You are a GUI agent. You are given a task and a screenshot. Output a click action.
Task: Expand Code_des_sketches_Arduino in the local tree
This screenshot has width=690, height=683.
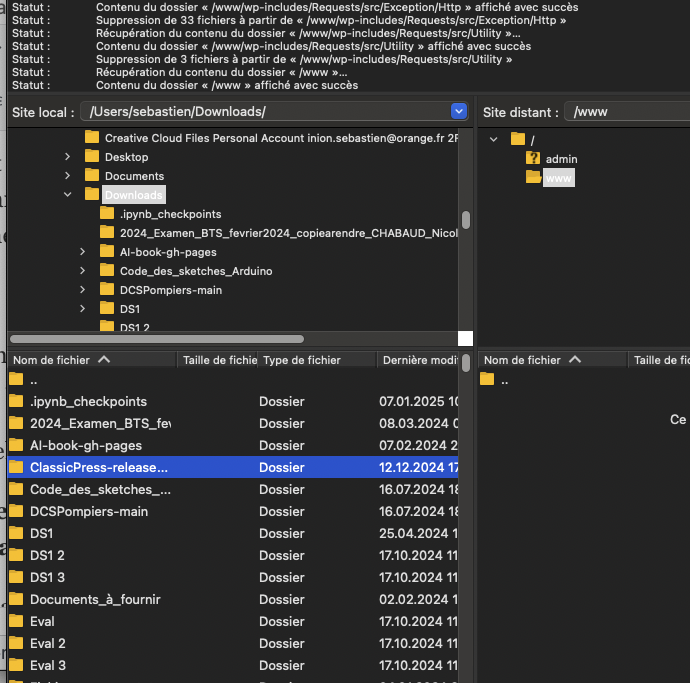coord(82,271)
